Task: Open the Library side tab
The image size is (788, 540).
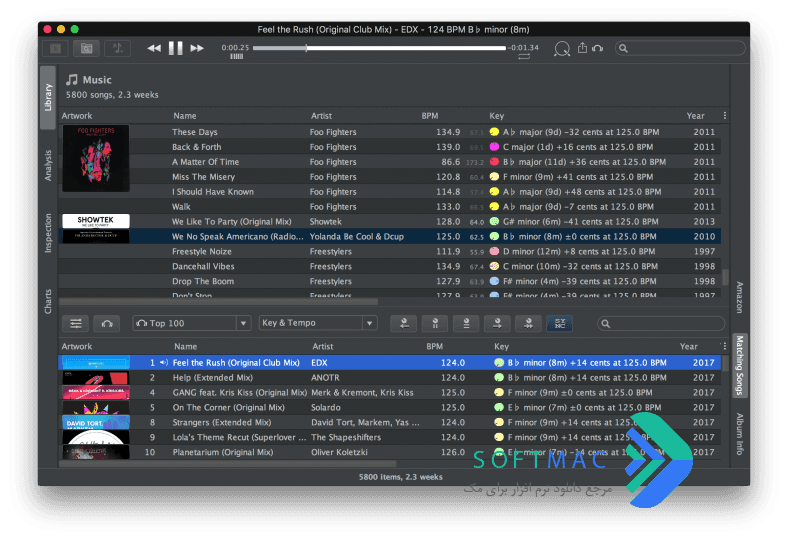Action: (x=48, y=97)
